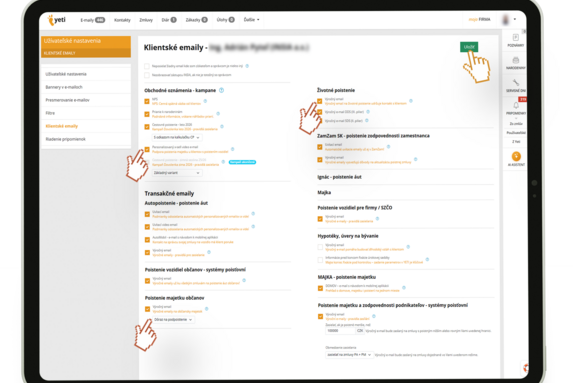Click help icon beside Obchodné oznámenia - kampane

tap(221, 90)
